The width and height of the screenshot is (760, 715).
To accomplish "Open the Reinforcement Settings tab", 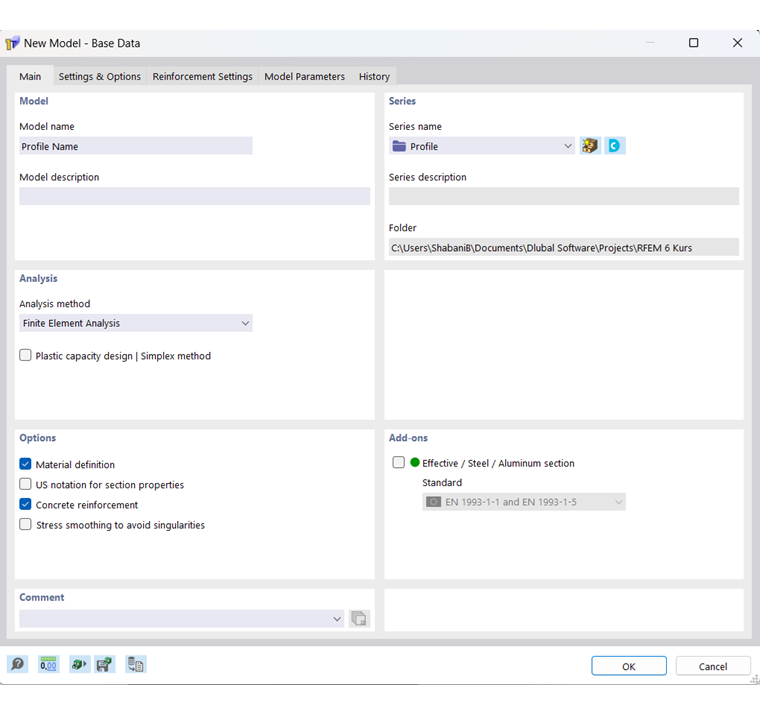I will tap(202, 76).
